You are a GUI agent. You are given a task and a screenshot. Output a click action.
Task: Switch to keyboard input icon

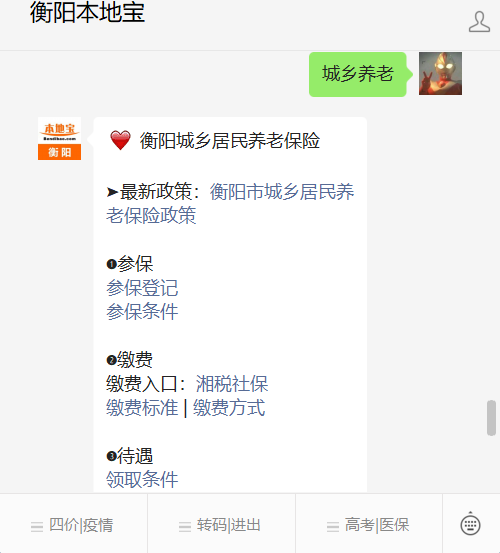pos(470,524)
